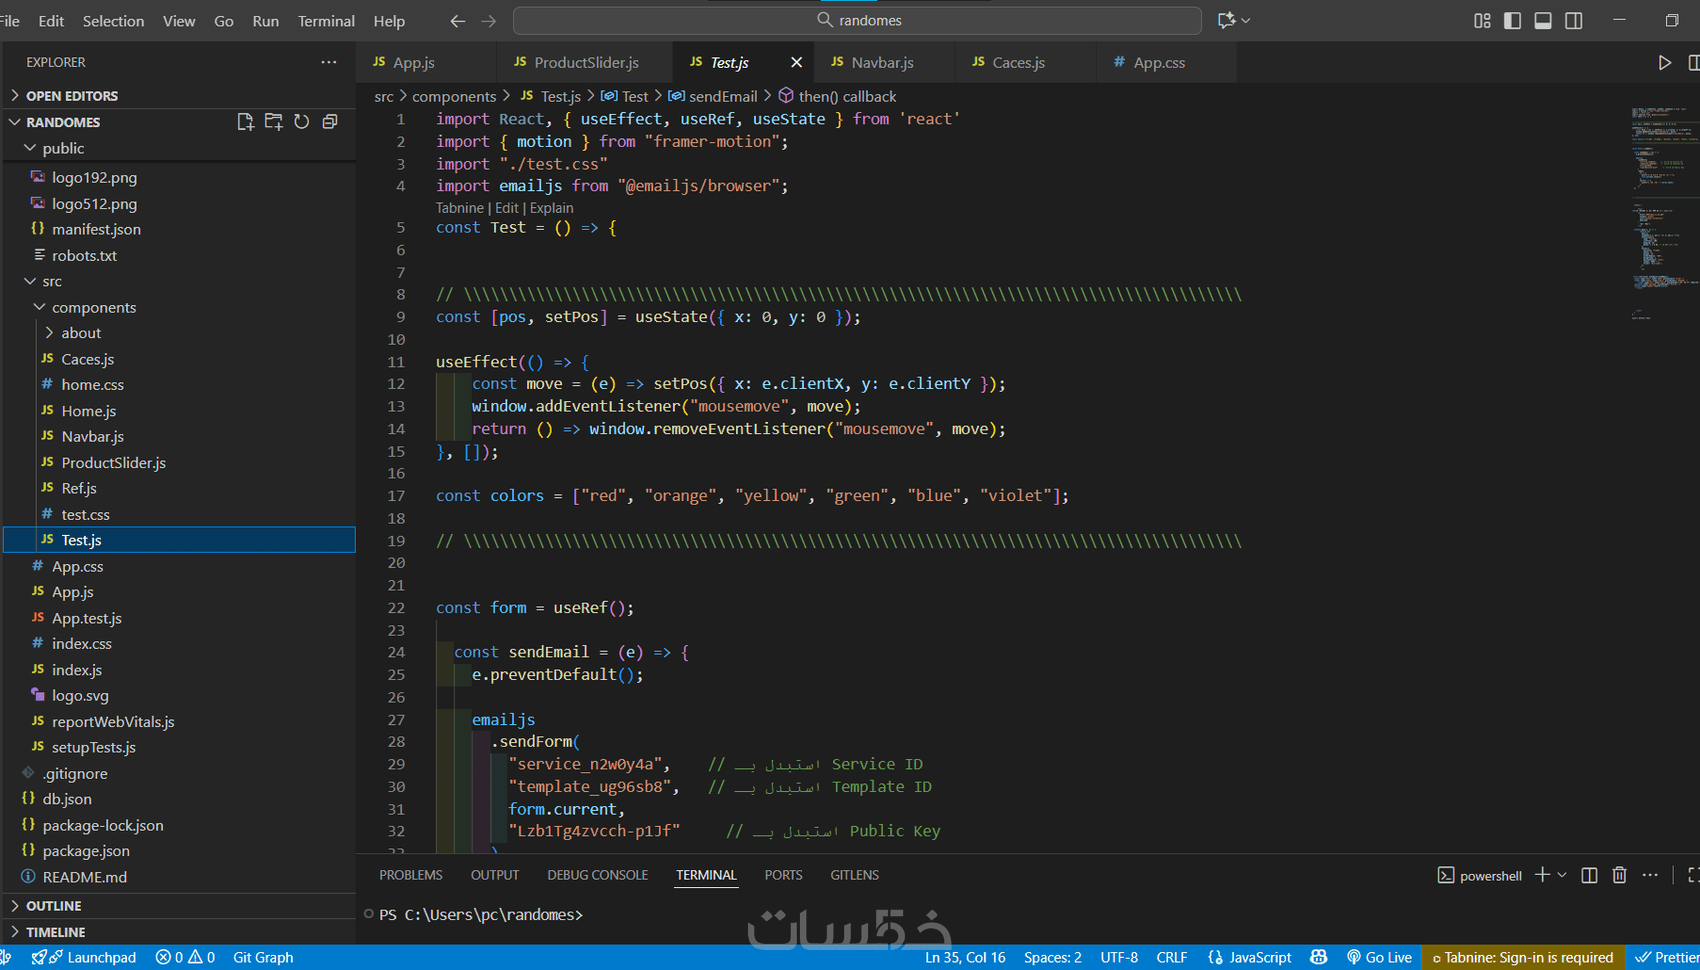This screenshot has height=970, width=1700.
Task: Kill terminal using the trash icon
Action: point(1619,875)
